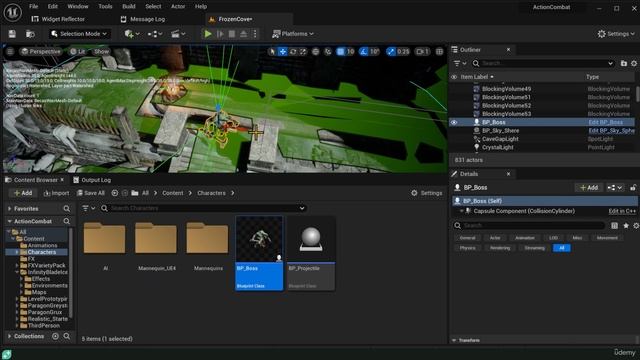Click the Content Browser Import button
Image resolution: width=640 pixels, height=360 pixels.
[56, 193]
